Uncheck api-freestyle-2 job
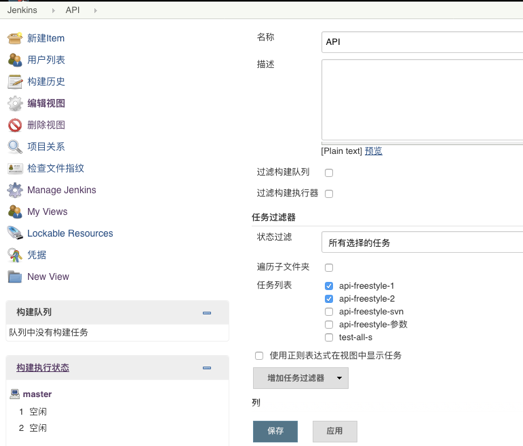The image size is (523, 446). click(x=329, y=299)
